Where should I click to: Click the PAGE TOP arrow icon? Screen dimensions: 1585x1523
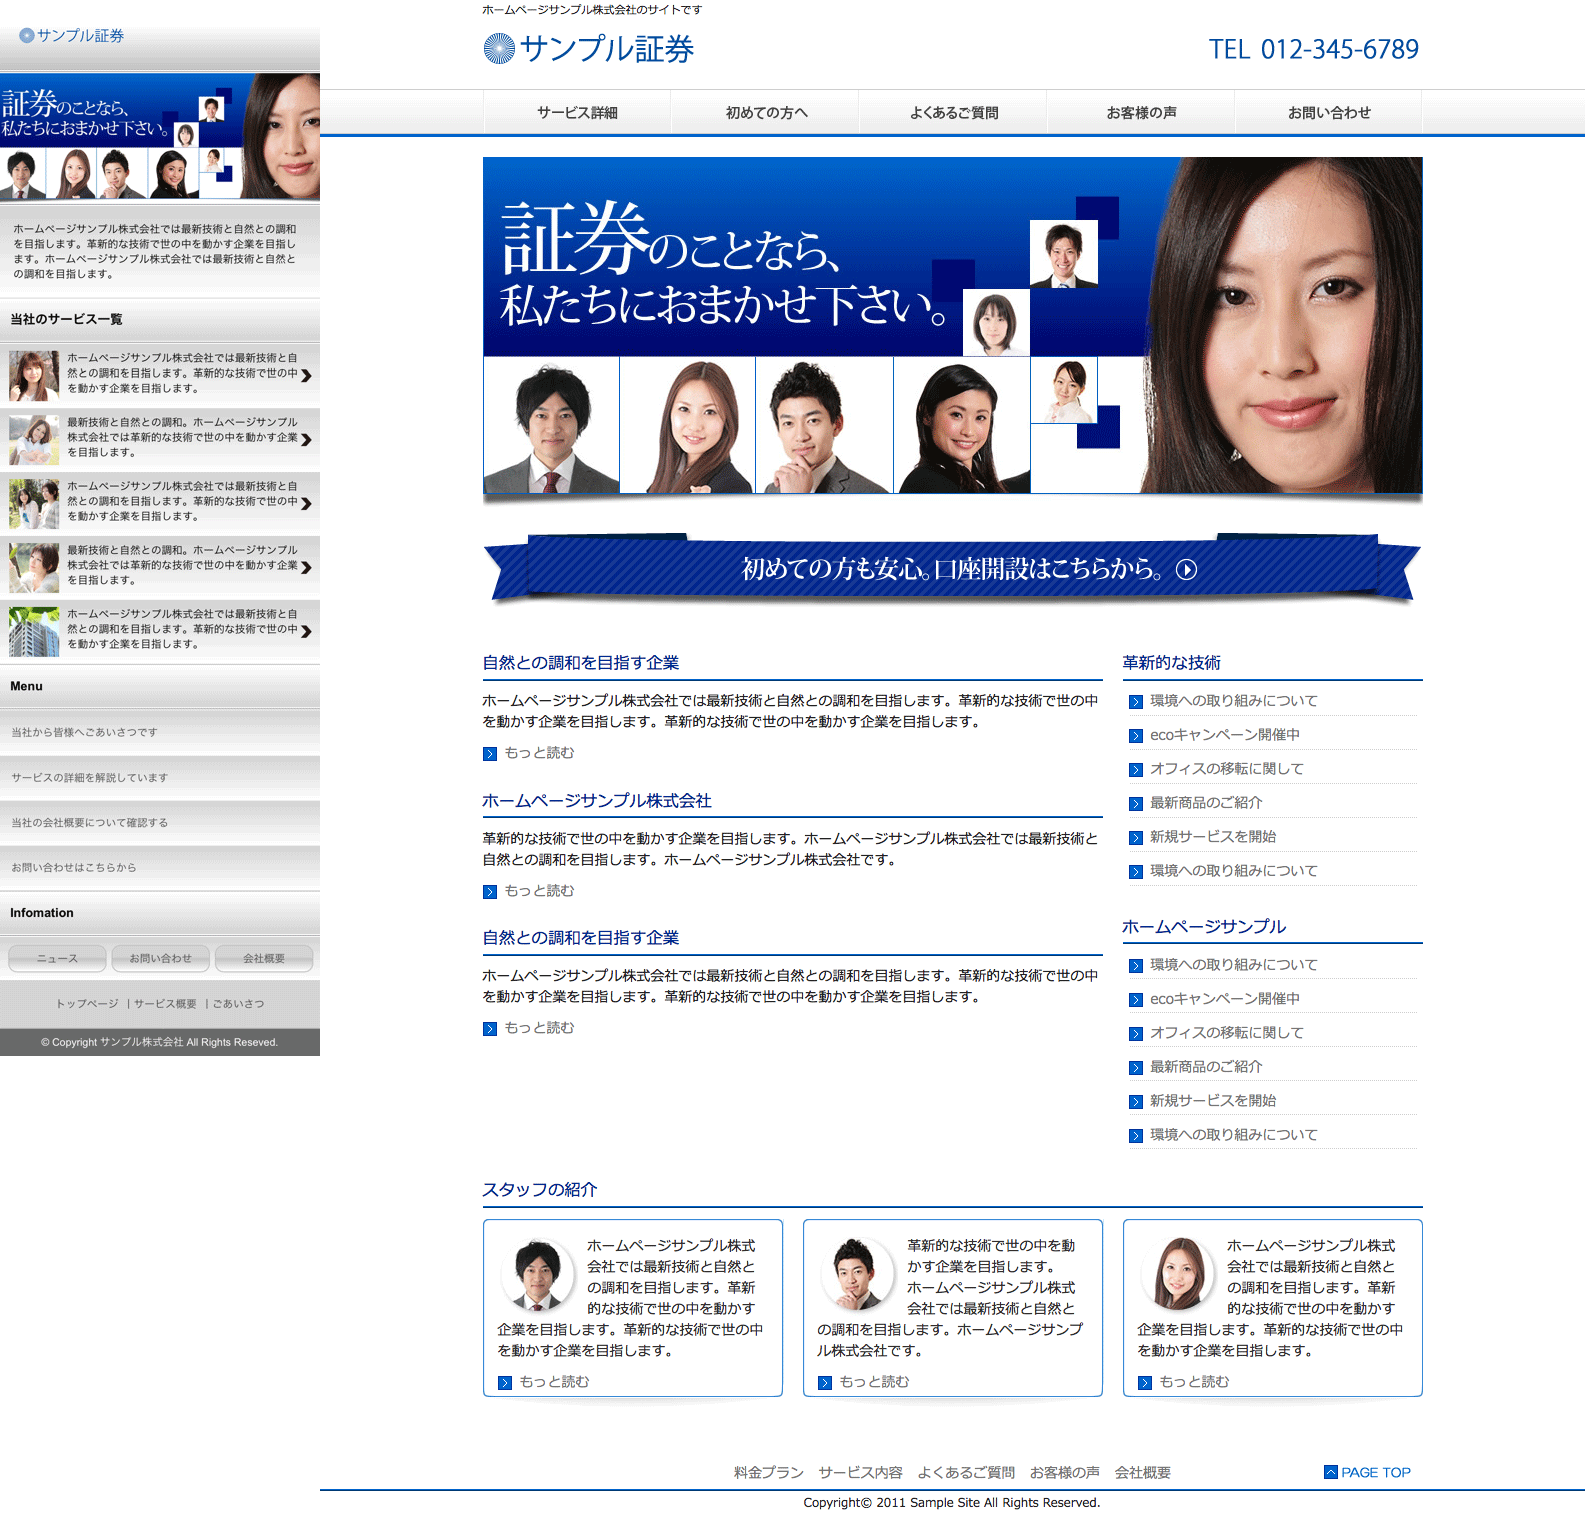pyautogui.click(x=1330, y=1472)
